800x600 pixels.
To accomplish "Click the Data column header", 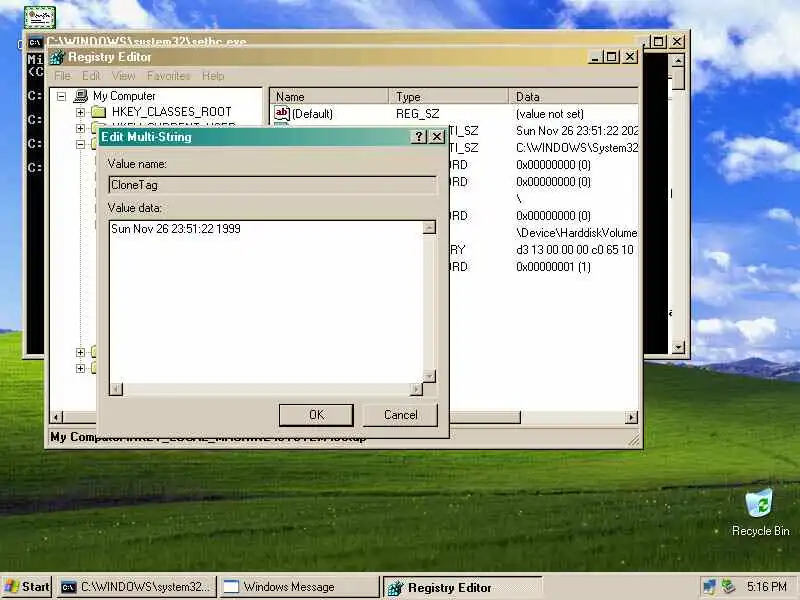I will pyautogui.click(x=574, y=96).
